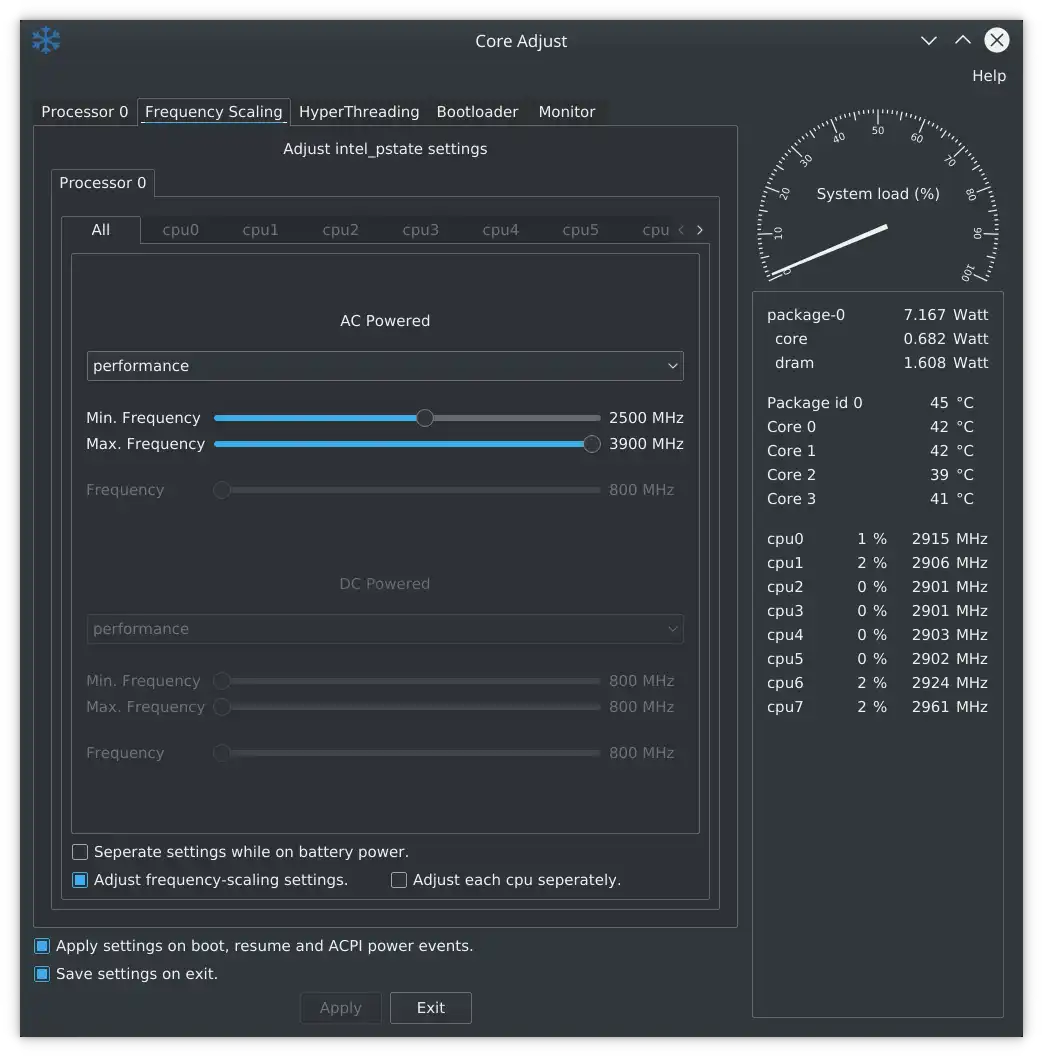
Task: Click the Exit button
Action: [431, 1008]
